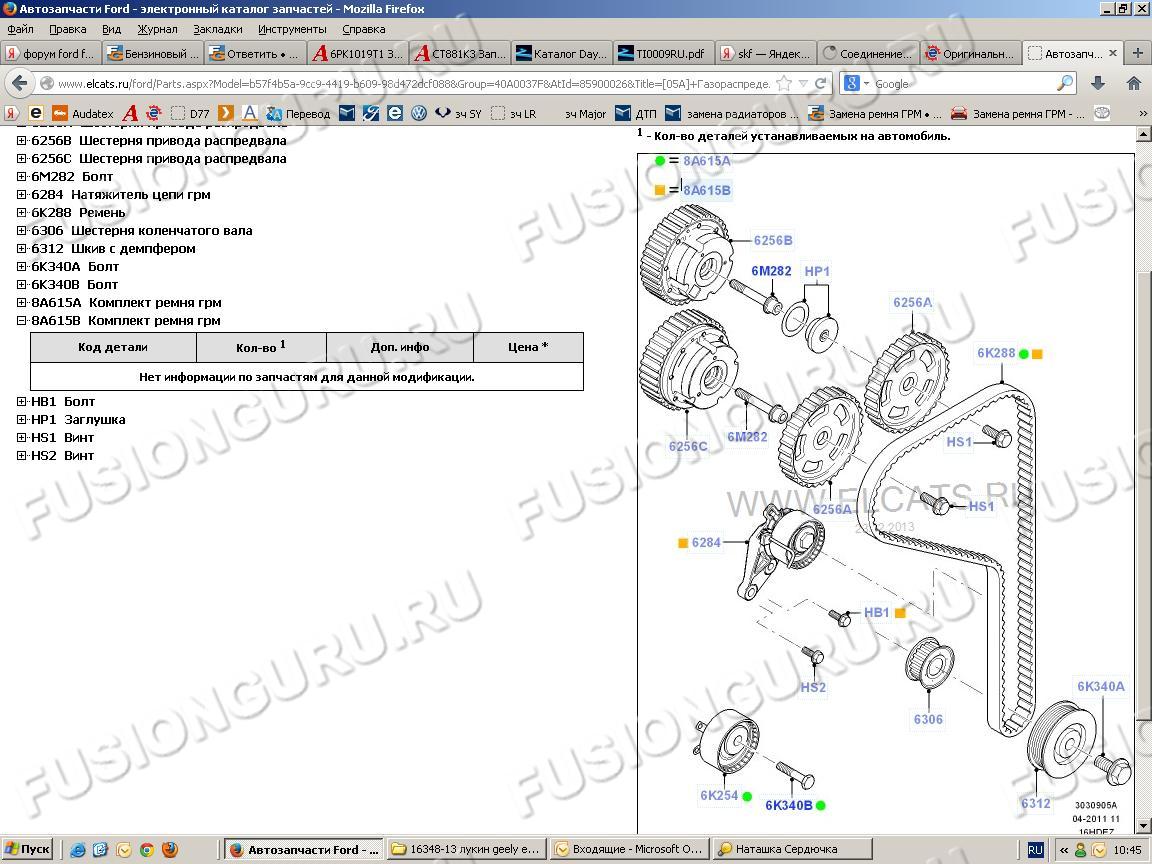Open the зч SY bookmark
This screenshot has height=864, width=1152.
pyautogui.click(x=458, y=113)
